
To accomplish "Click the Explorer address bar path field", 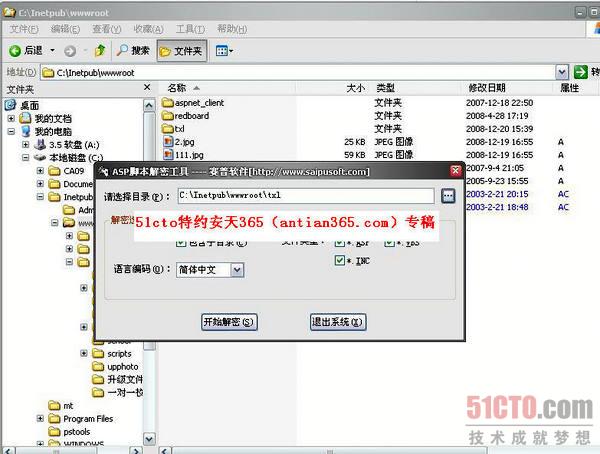I will tap(298, 72).
